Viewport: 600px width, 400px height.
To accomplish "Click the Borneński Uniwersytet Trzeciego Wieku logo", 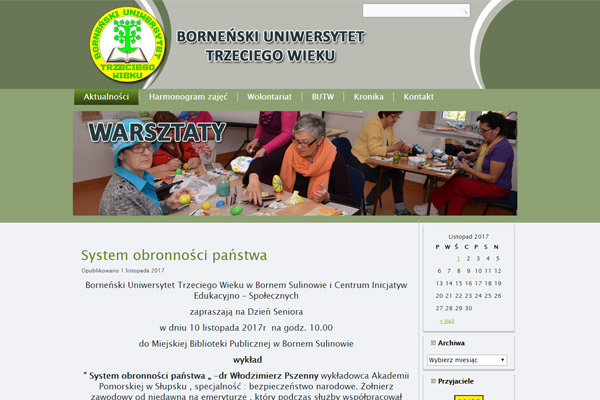I will (128, 44).
